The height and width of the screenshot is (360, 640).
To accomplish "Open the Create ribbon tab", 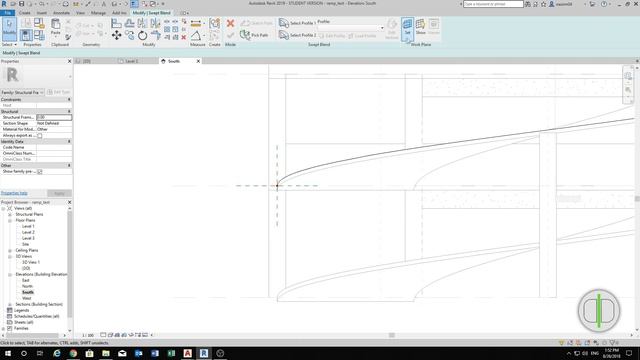I will [24, 13].
